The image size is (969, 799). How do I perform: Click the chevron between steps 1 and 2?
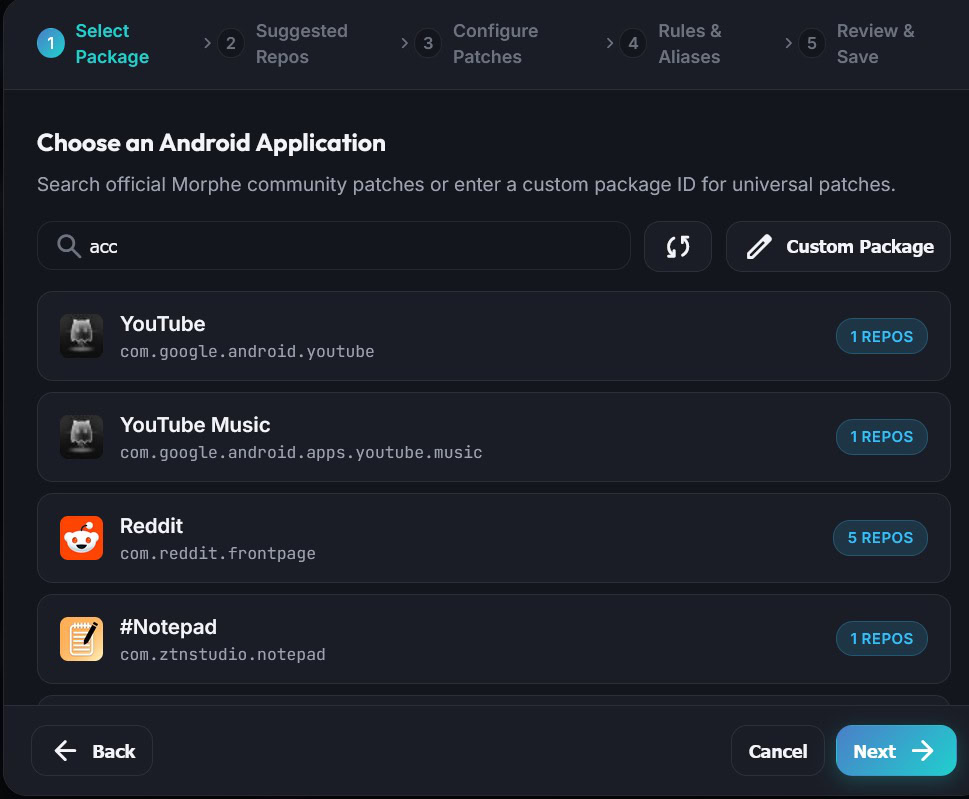207,43
